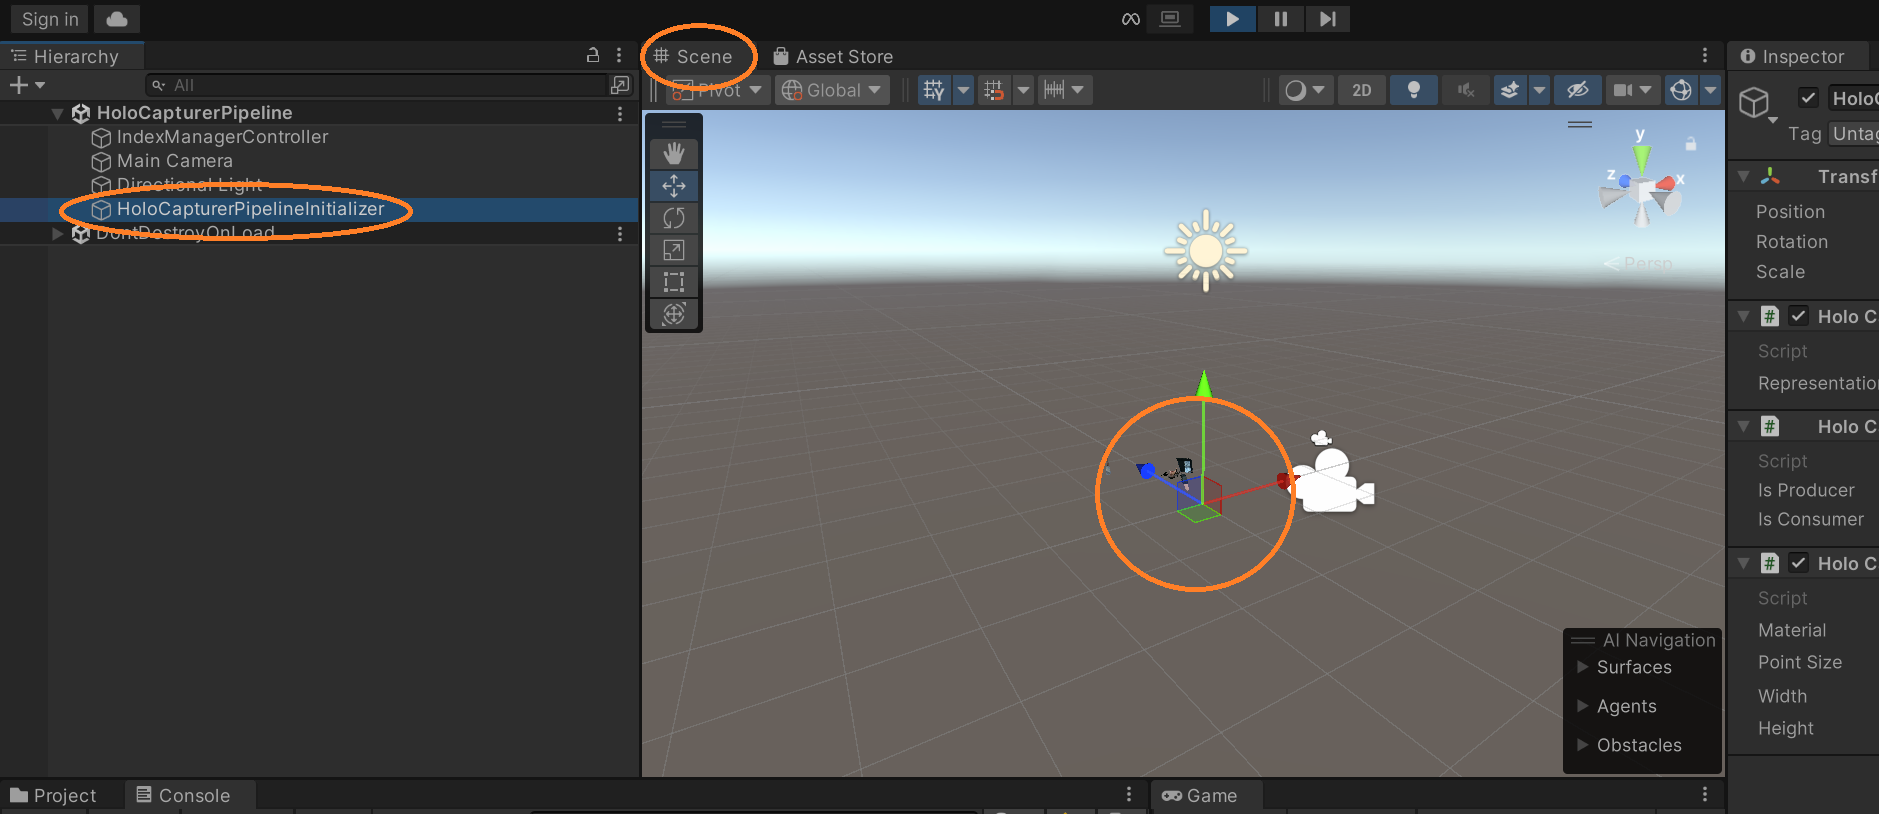1879x814 pixels.
Task: Toggle the GameObject active checkbox in Inspector
Action: (1808, 98)
